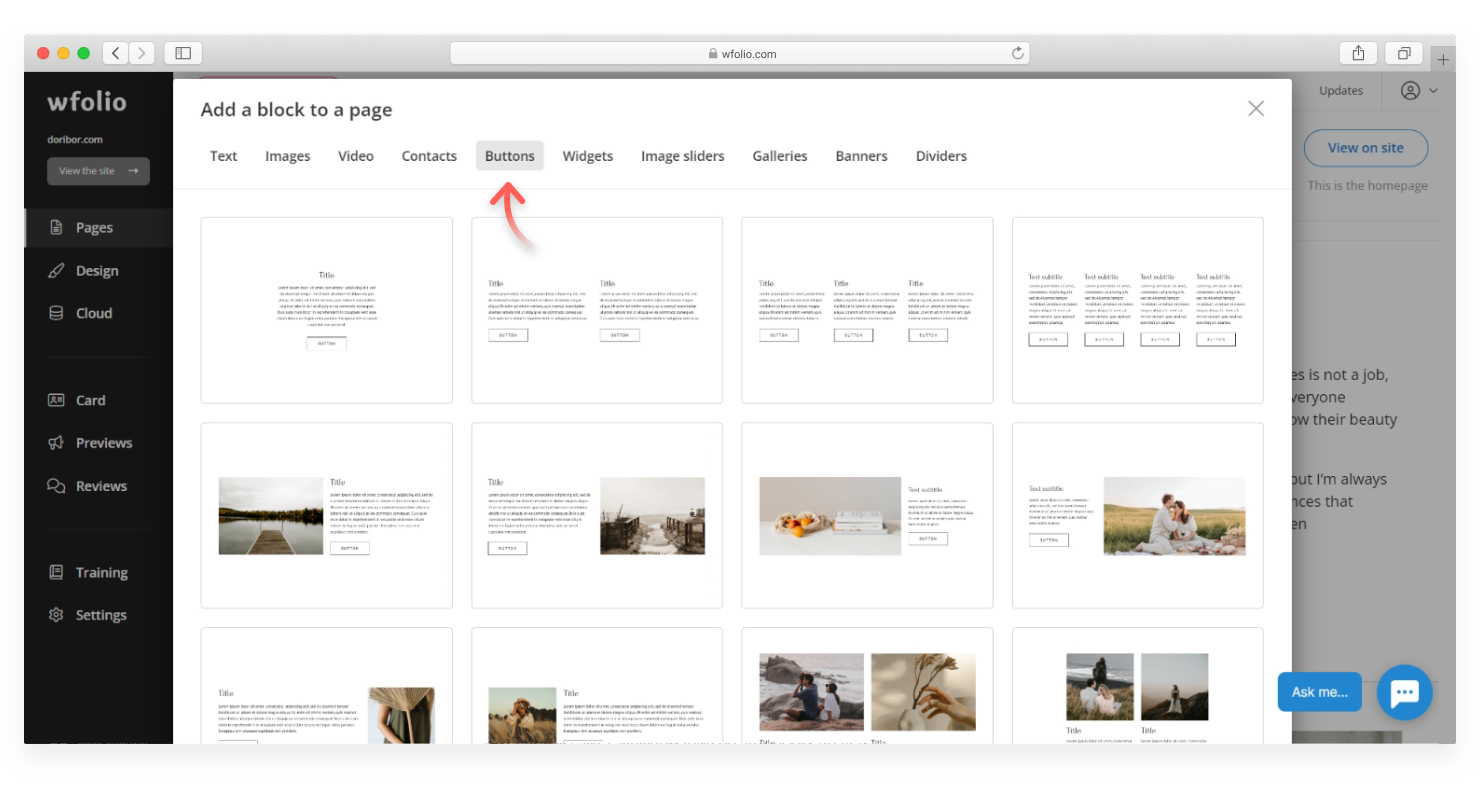Open a new Safari tab
The width and height of the screenshot is (1480, 798).
pyautogui.click(x=1443, y=60)
